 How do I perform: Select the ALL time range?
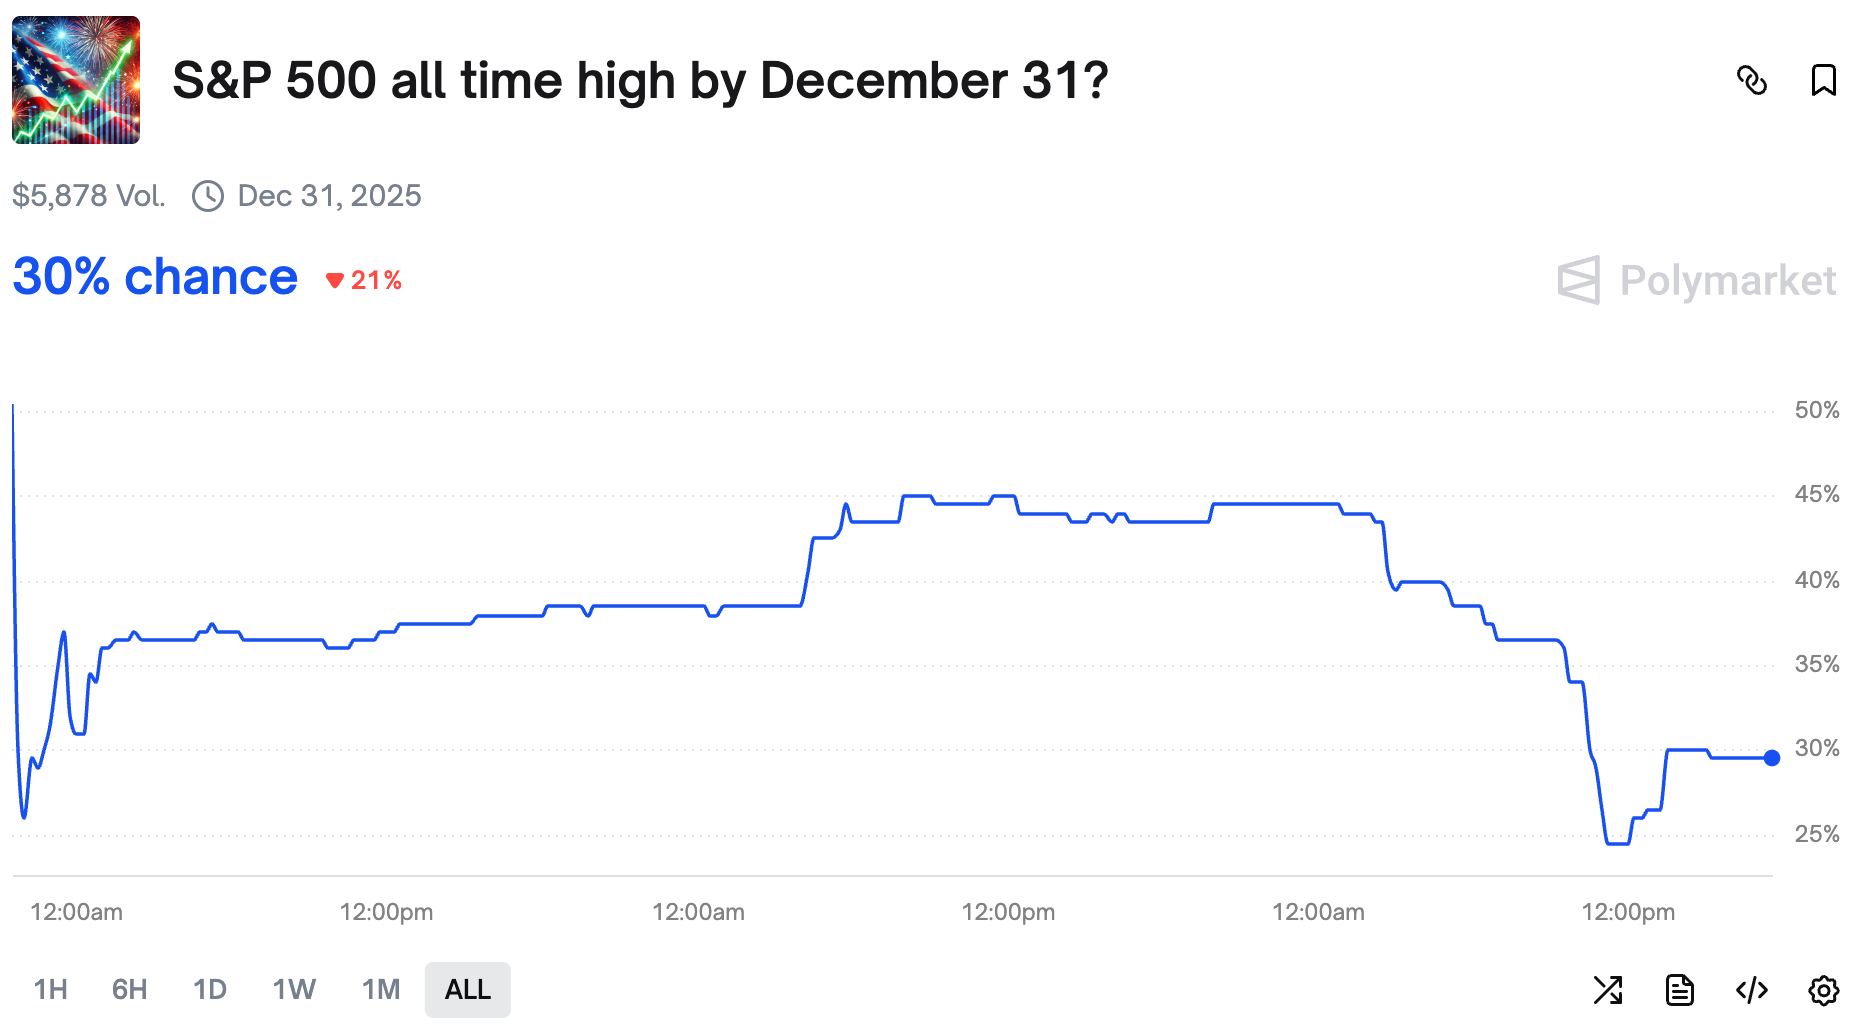click(x=467, y=990)
